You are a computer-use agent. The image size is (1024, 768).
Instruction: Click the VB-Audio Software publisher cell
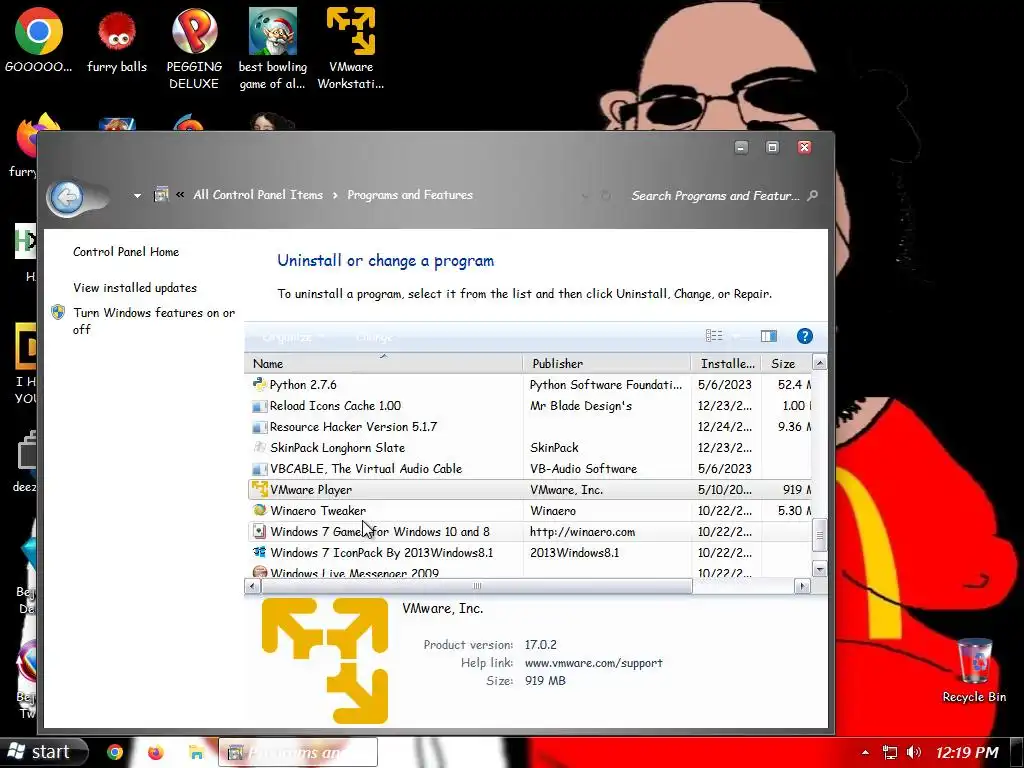[x=583, y=468]
